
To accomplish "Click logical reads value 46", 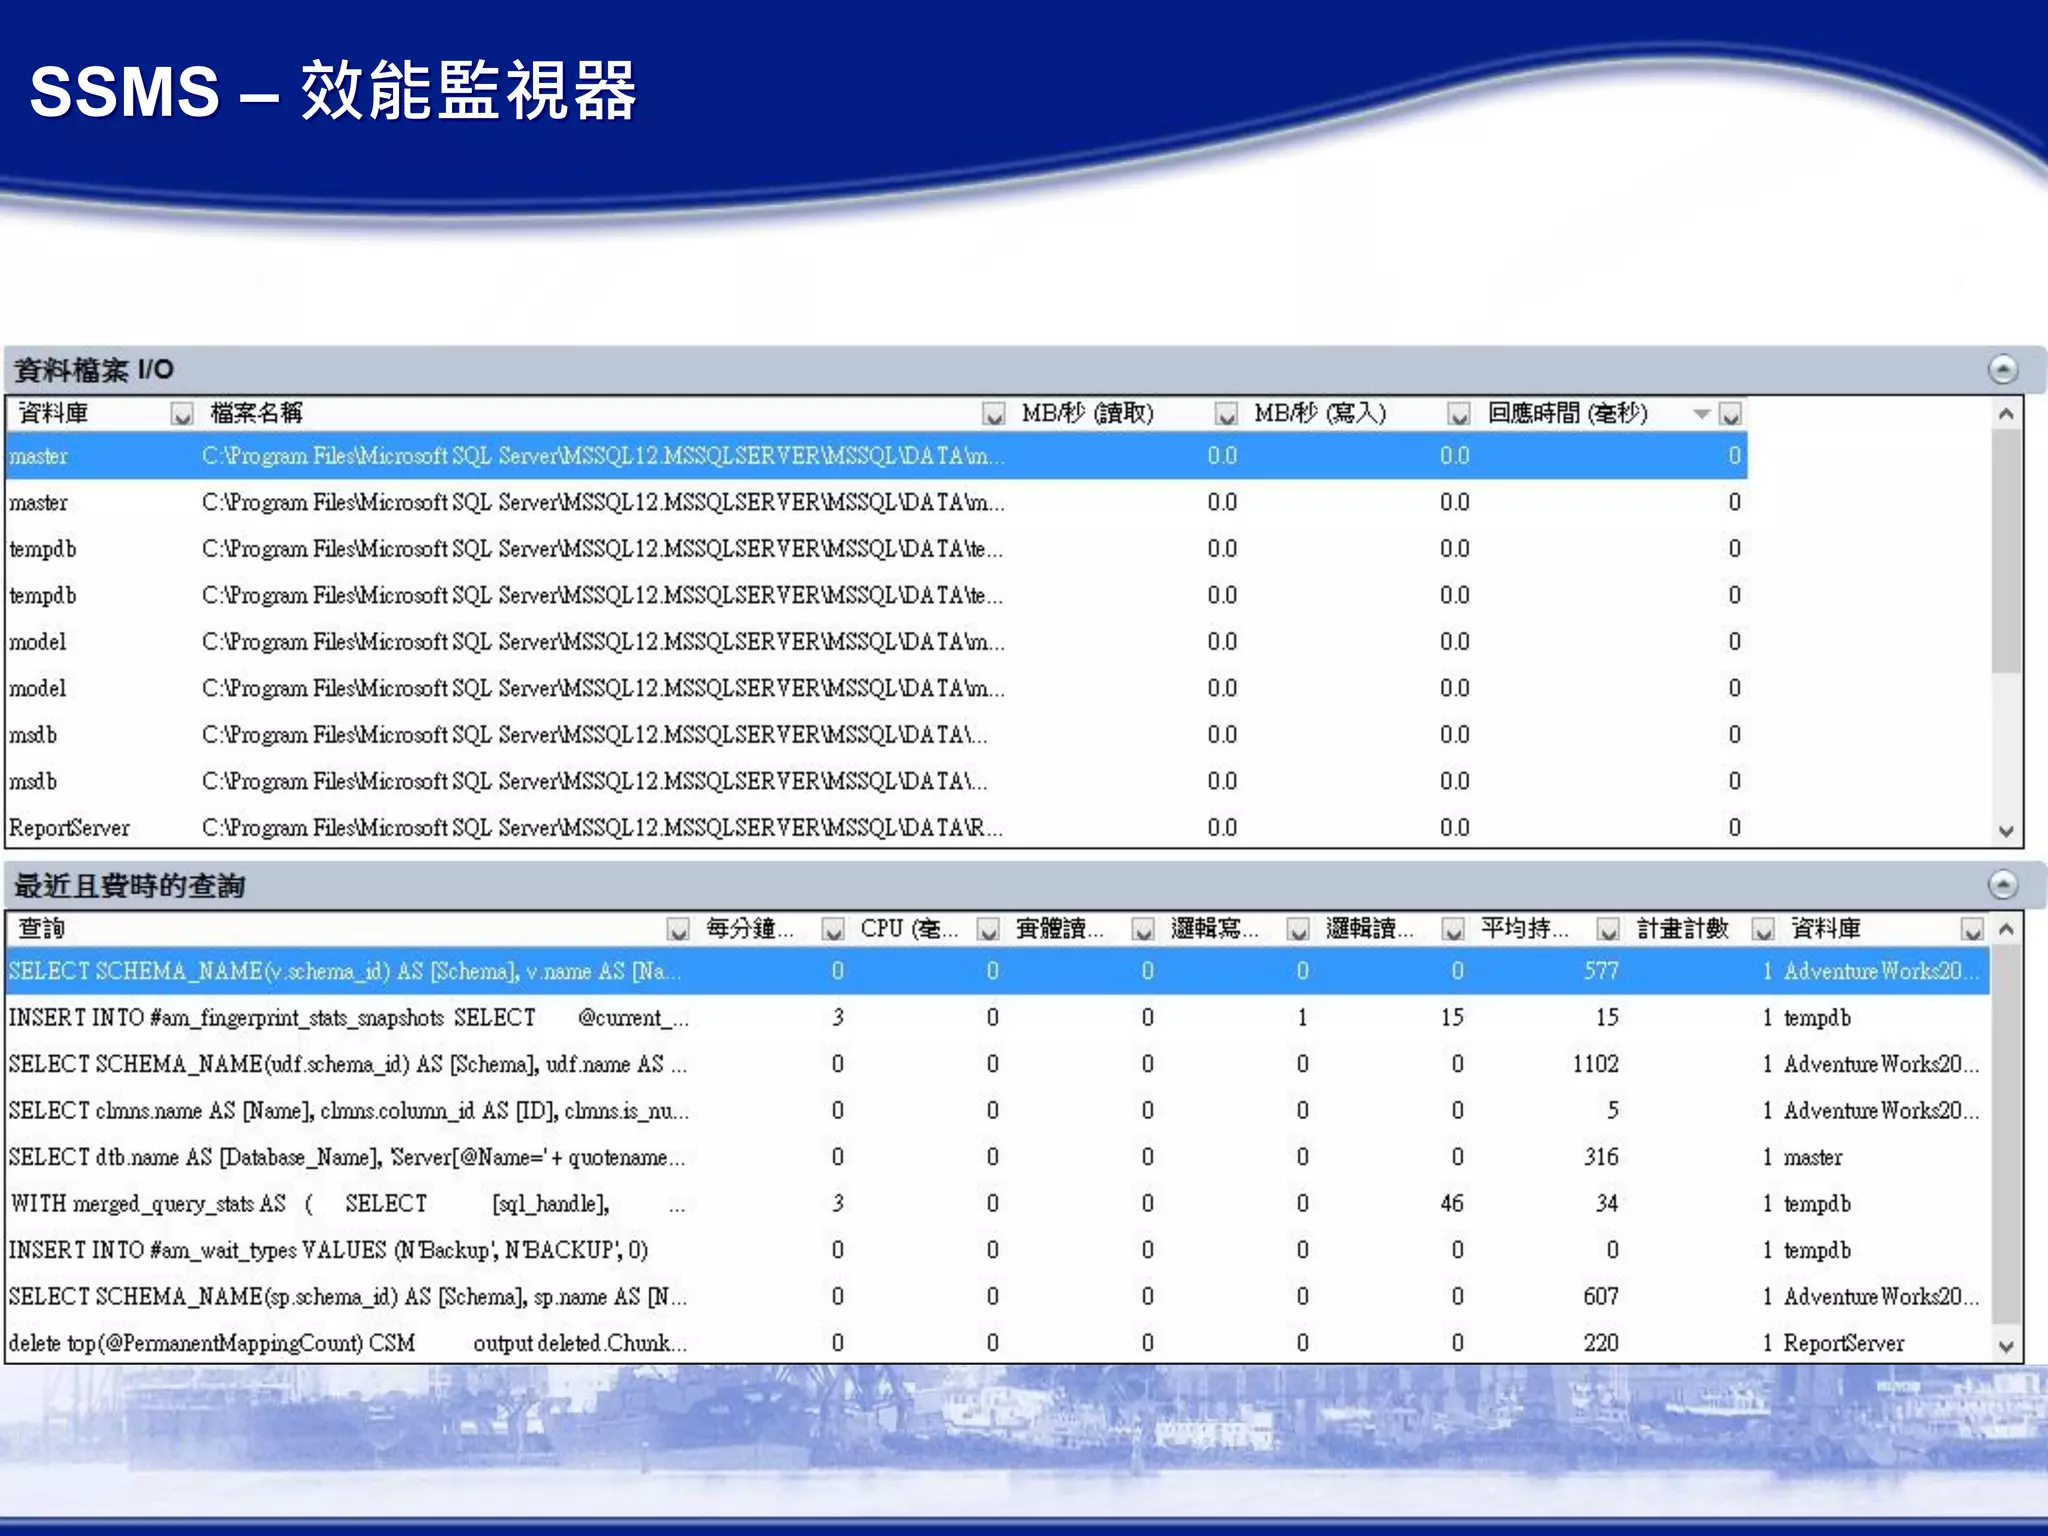I will [1452, 1203].
